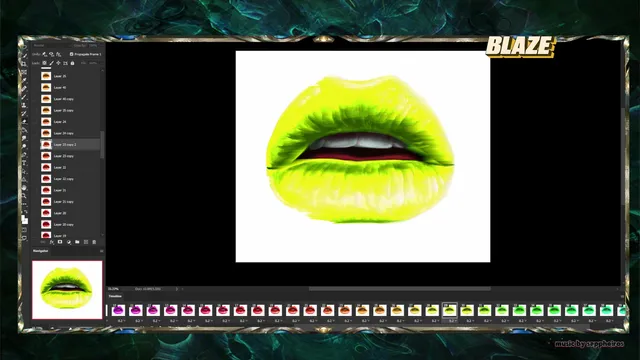
Task: Click the Change Screen Mode icon
Action: coord(24,238)
